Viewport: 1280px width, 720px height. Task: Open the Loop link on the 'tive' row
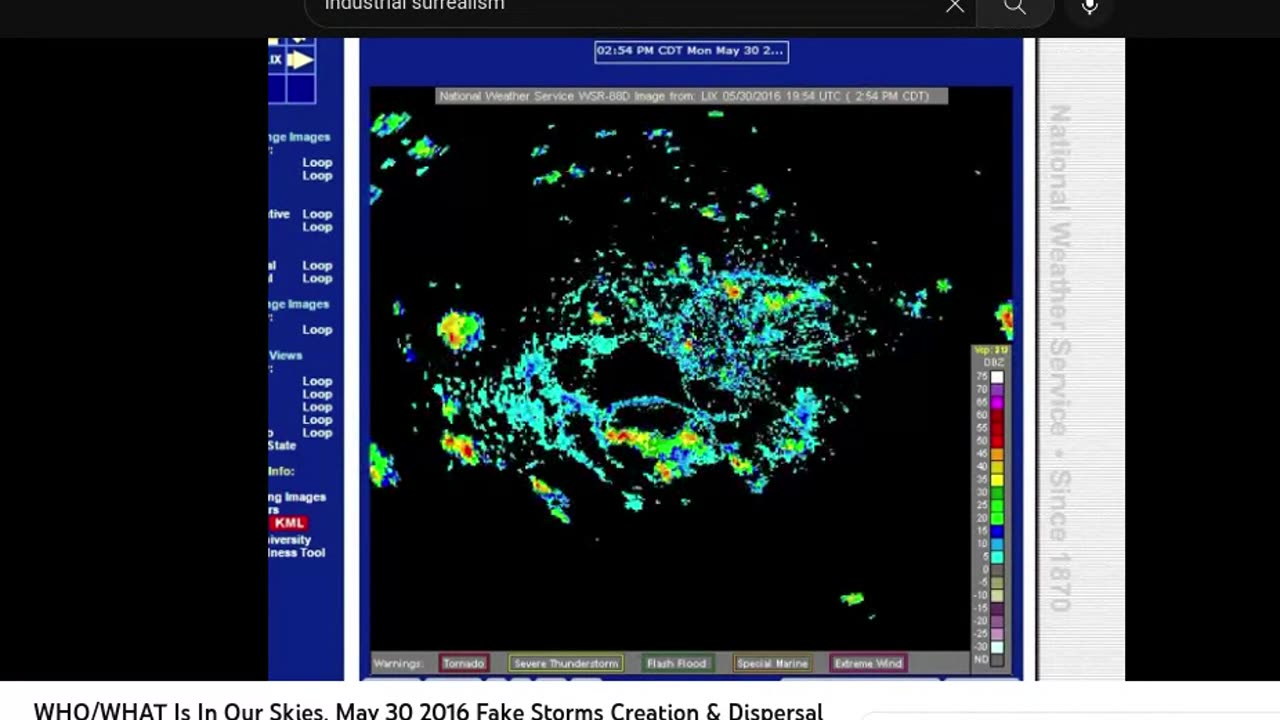[317, 214]
